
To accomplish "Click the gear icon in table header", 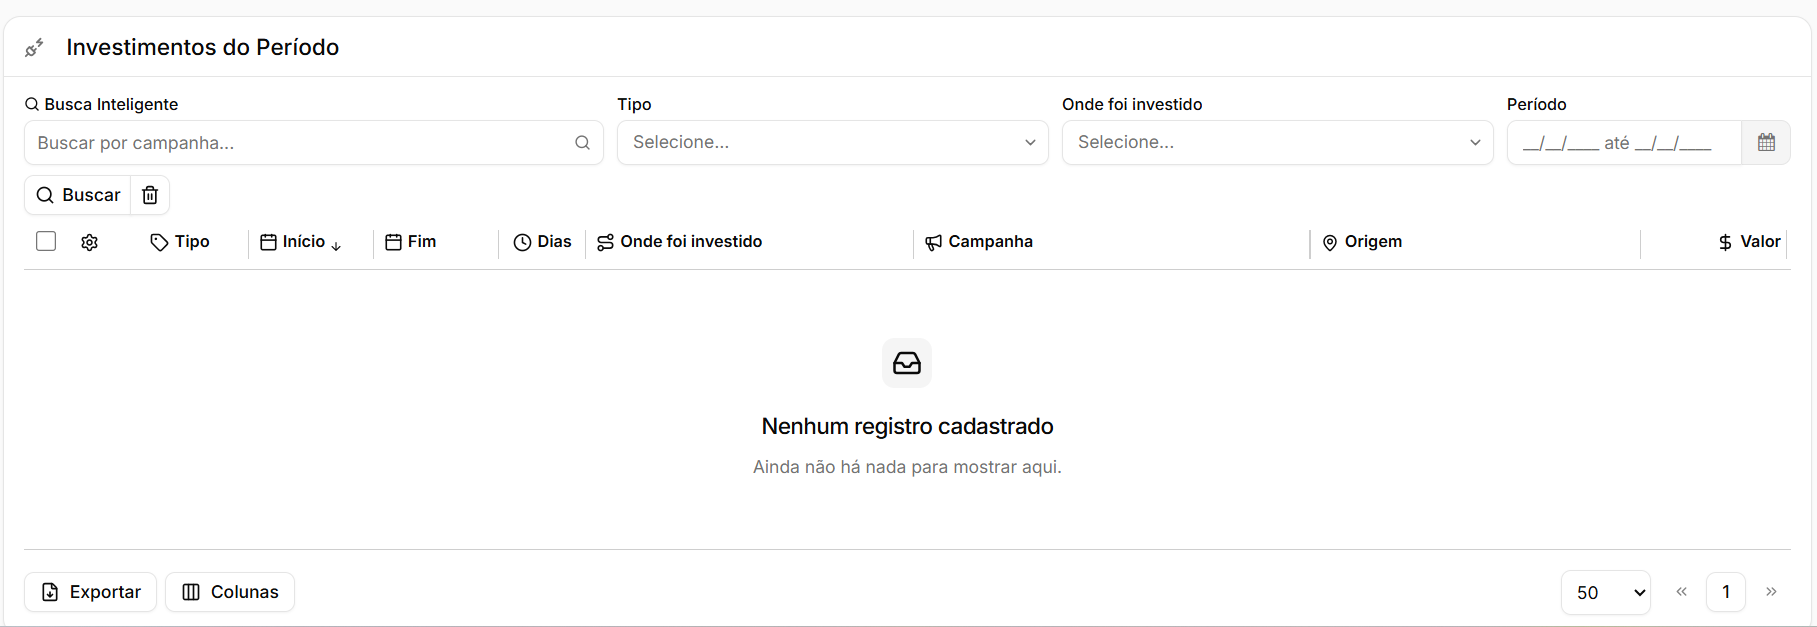I will coord(90,242).
